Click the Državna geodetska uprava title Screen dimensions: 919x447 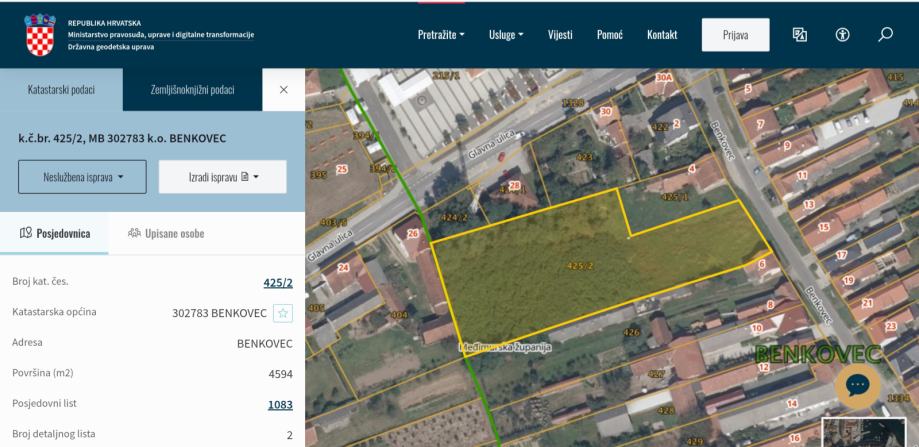111,47
